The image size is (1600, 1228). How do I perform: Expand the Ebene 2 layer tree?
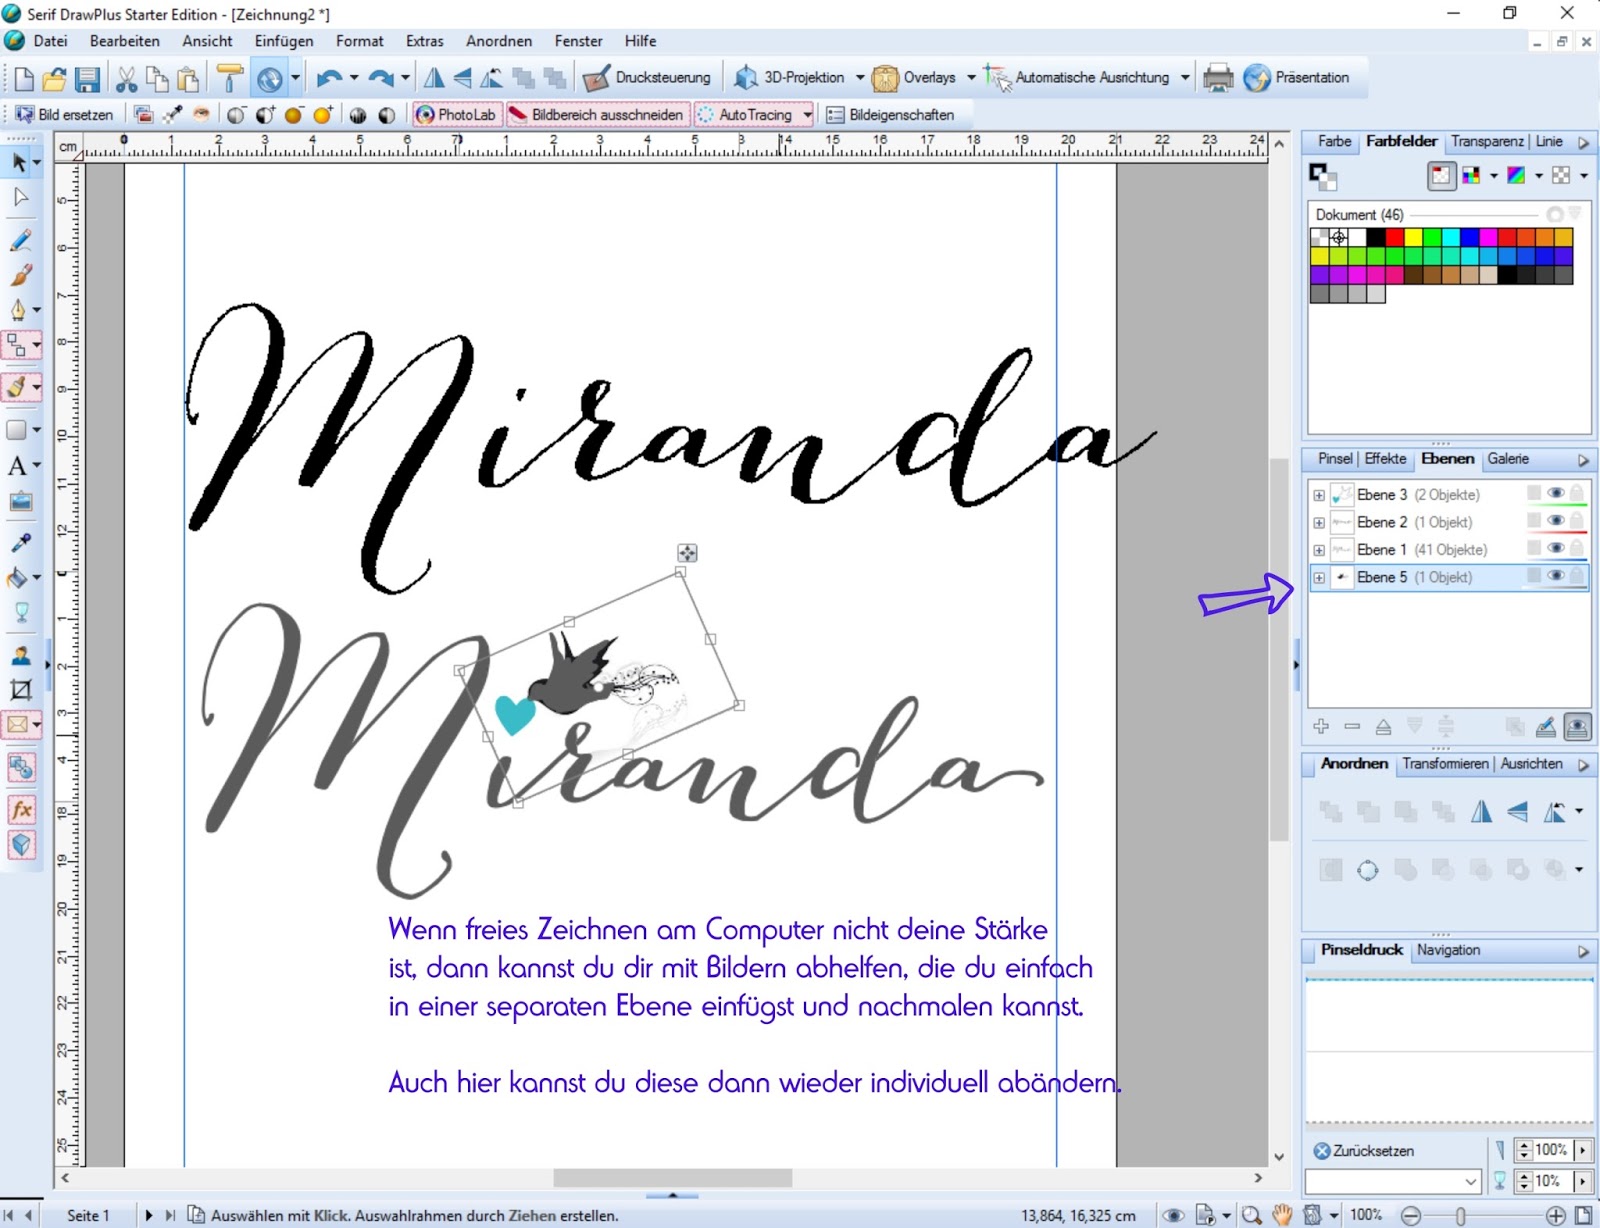(1319, 522)
